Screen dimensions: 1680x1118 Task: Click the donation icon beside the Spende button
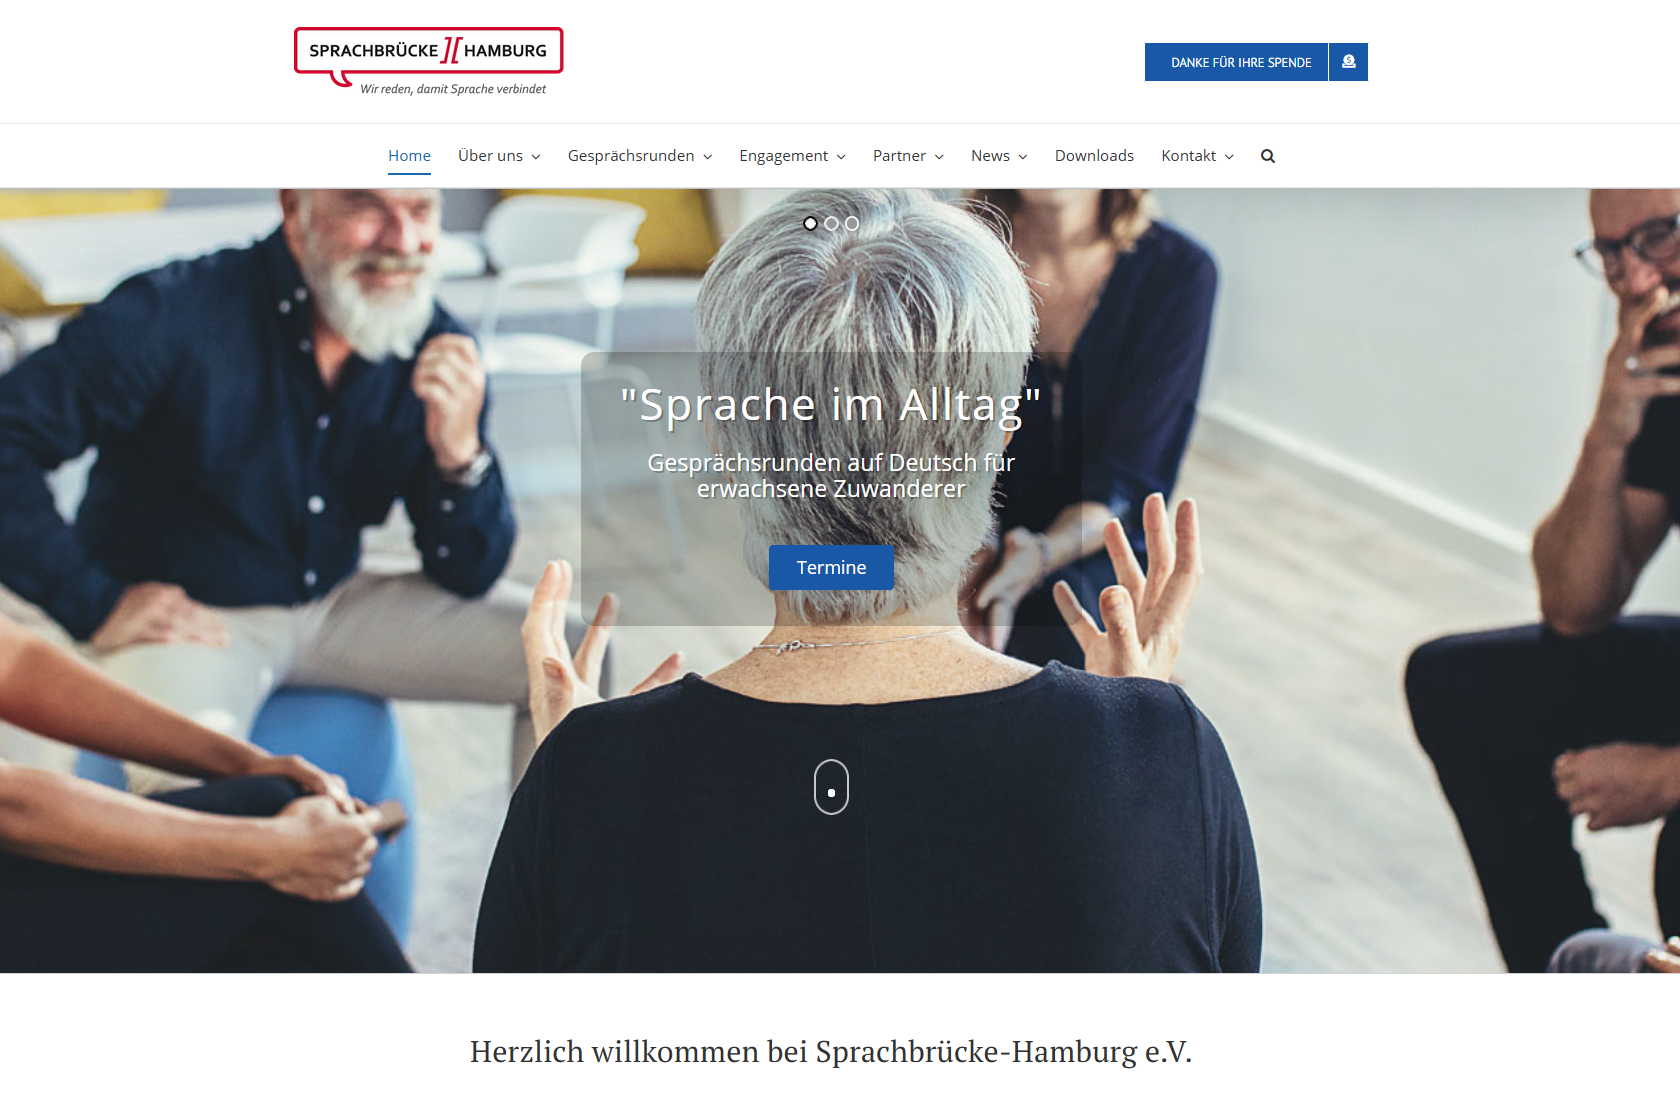1348,62
